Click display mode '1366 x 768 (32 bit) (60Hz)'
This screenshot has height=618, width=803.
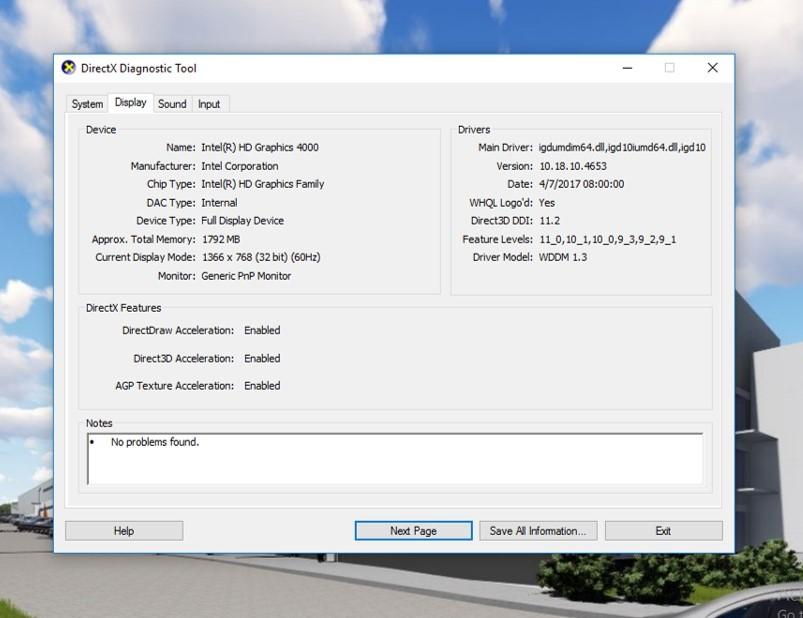pos(261,257)
